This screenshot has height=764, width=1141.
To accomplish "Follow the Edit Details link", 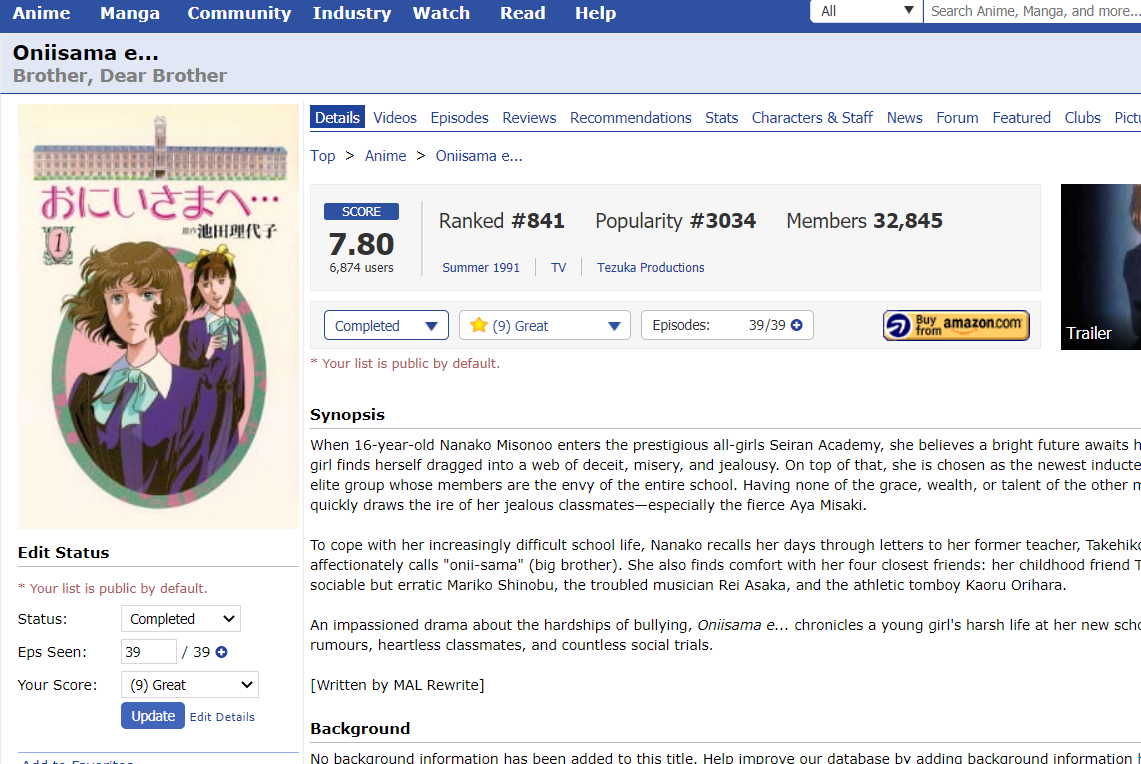I will tap(222, 717).
